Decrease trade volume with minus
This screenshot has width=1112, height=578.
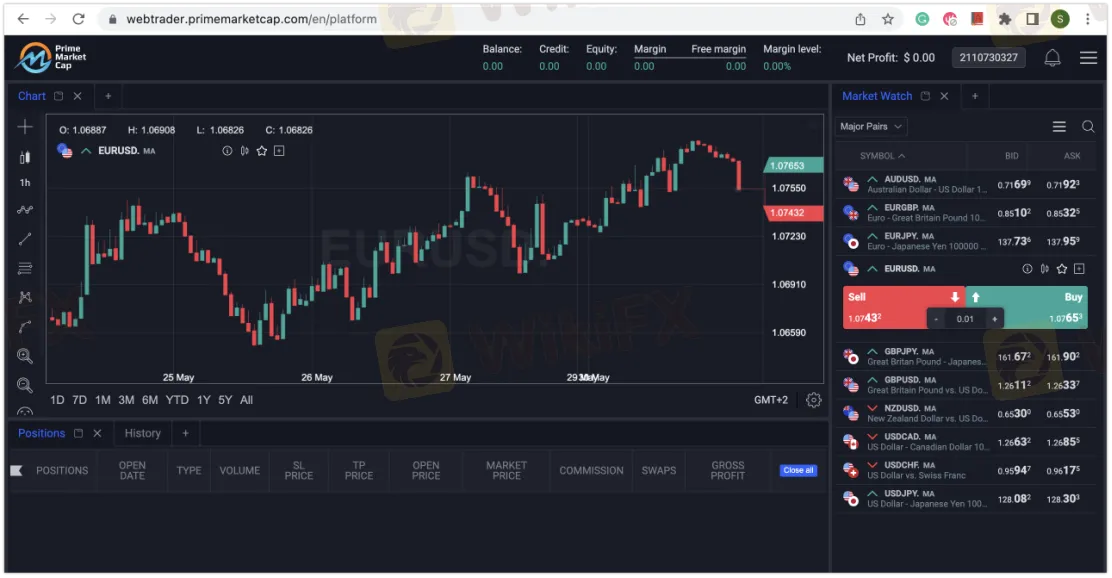point(936,319)
